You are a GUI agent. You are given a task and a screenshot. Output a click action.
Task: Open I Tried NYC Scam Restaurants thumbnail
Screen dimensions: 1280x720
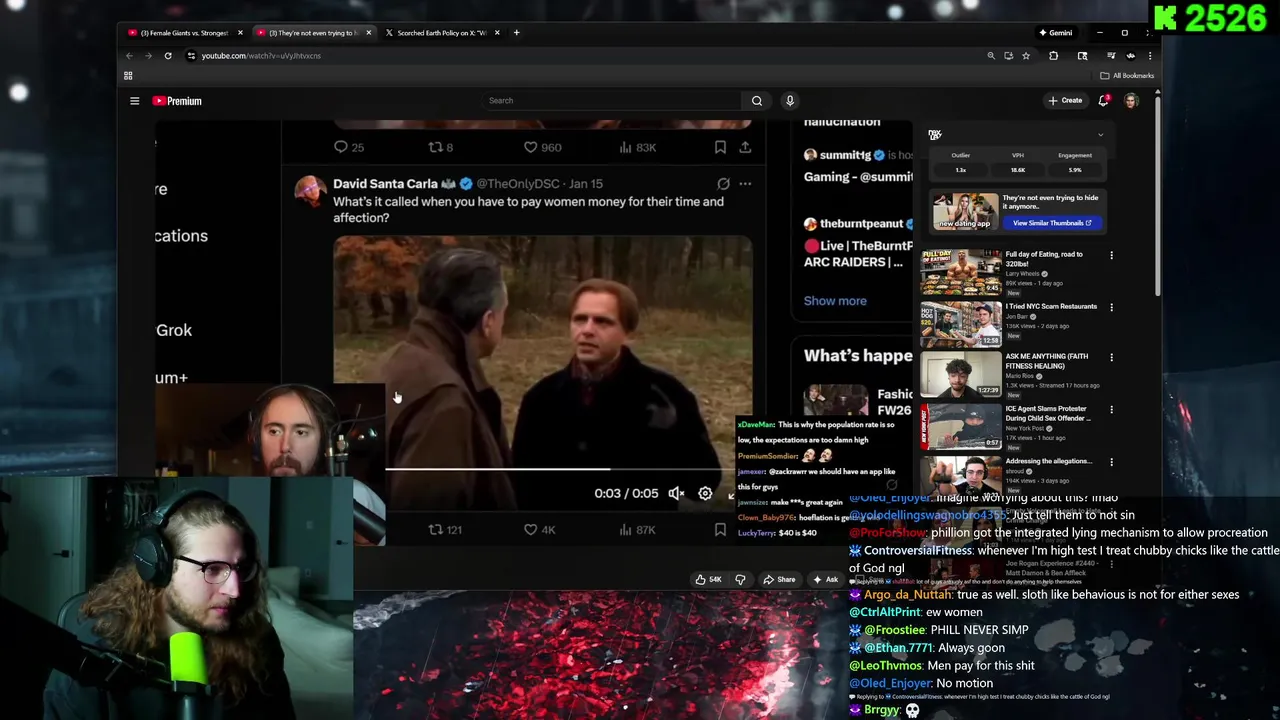coord(961,323)
